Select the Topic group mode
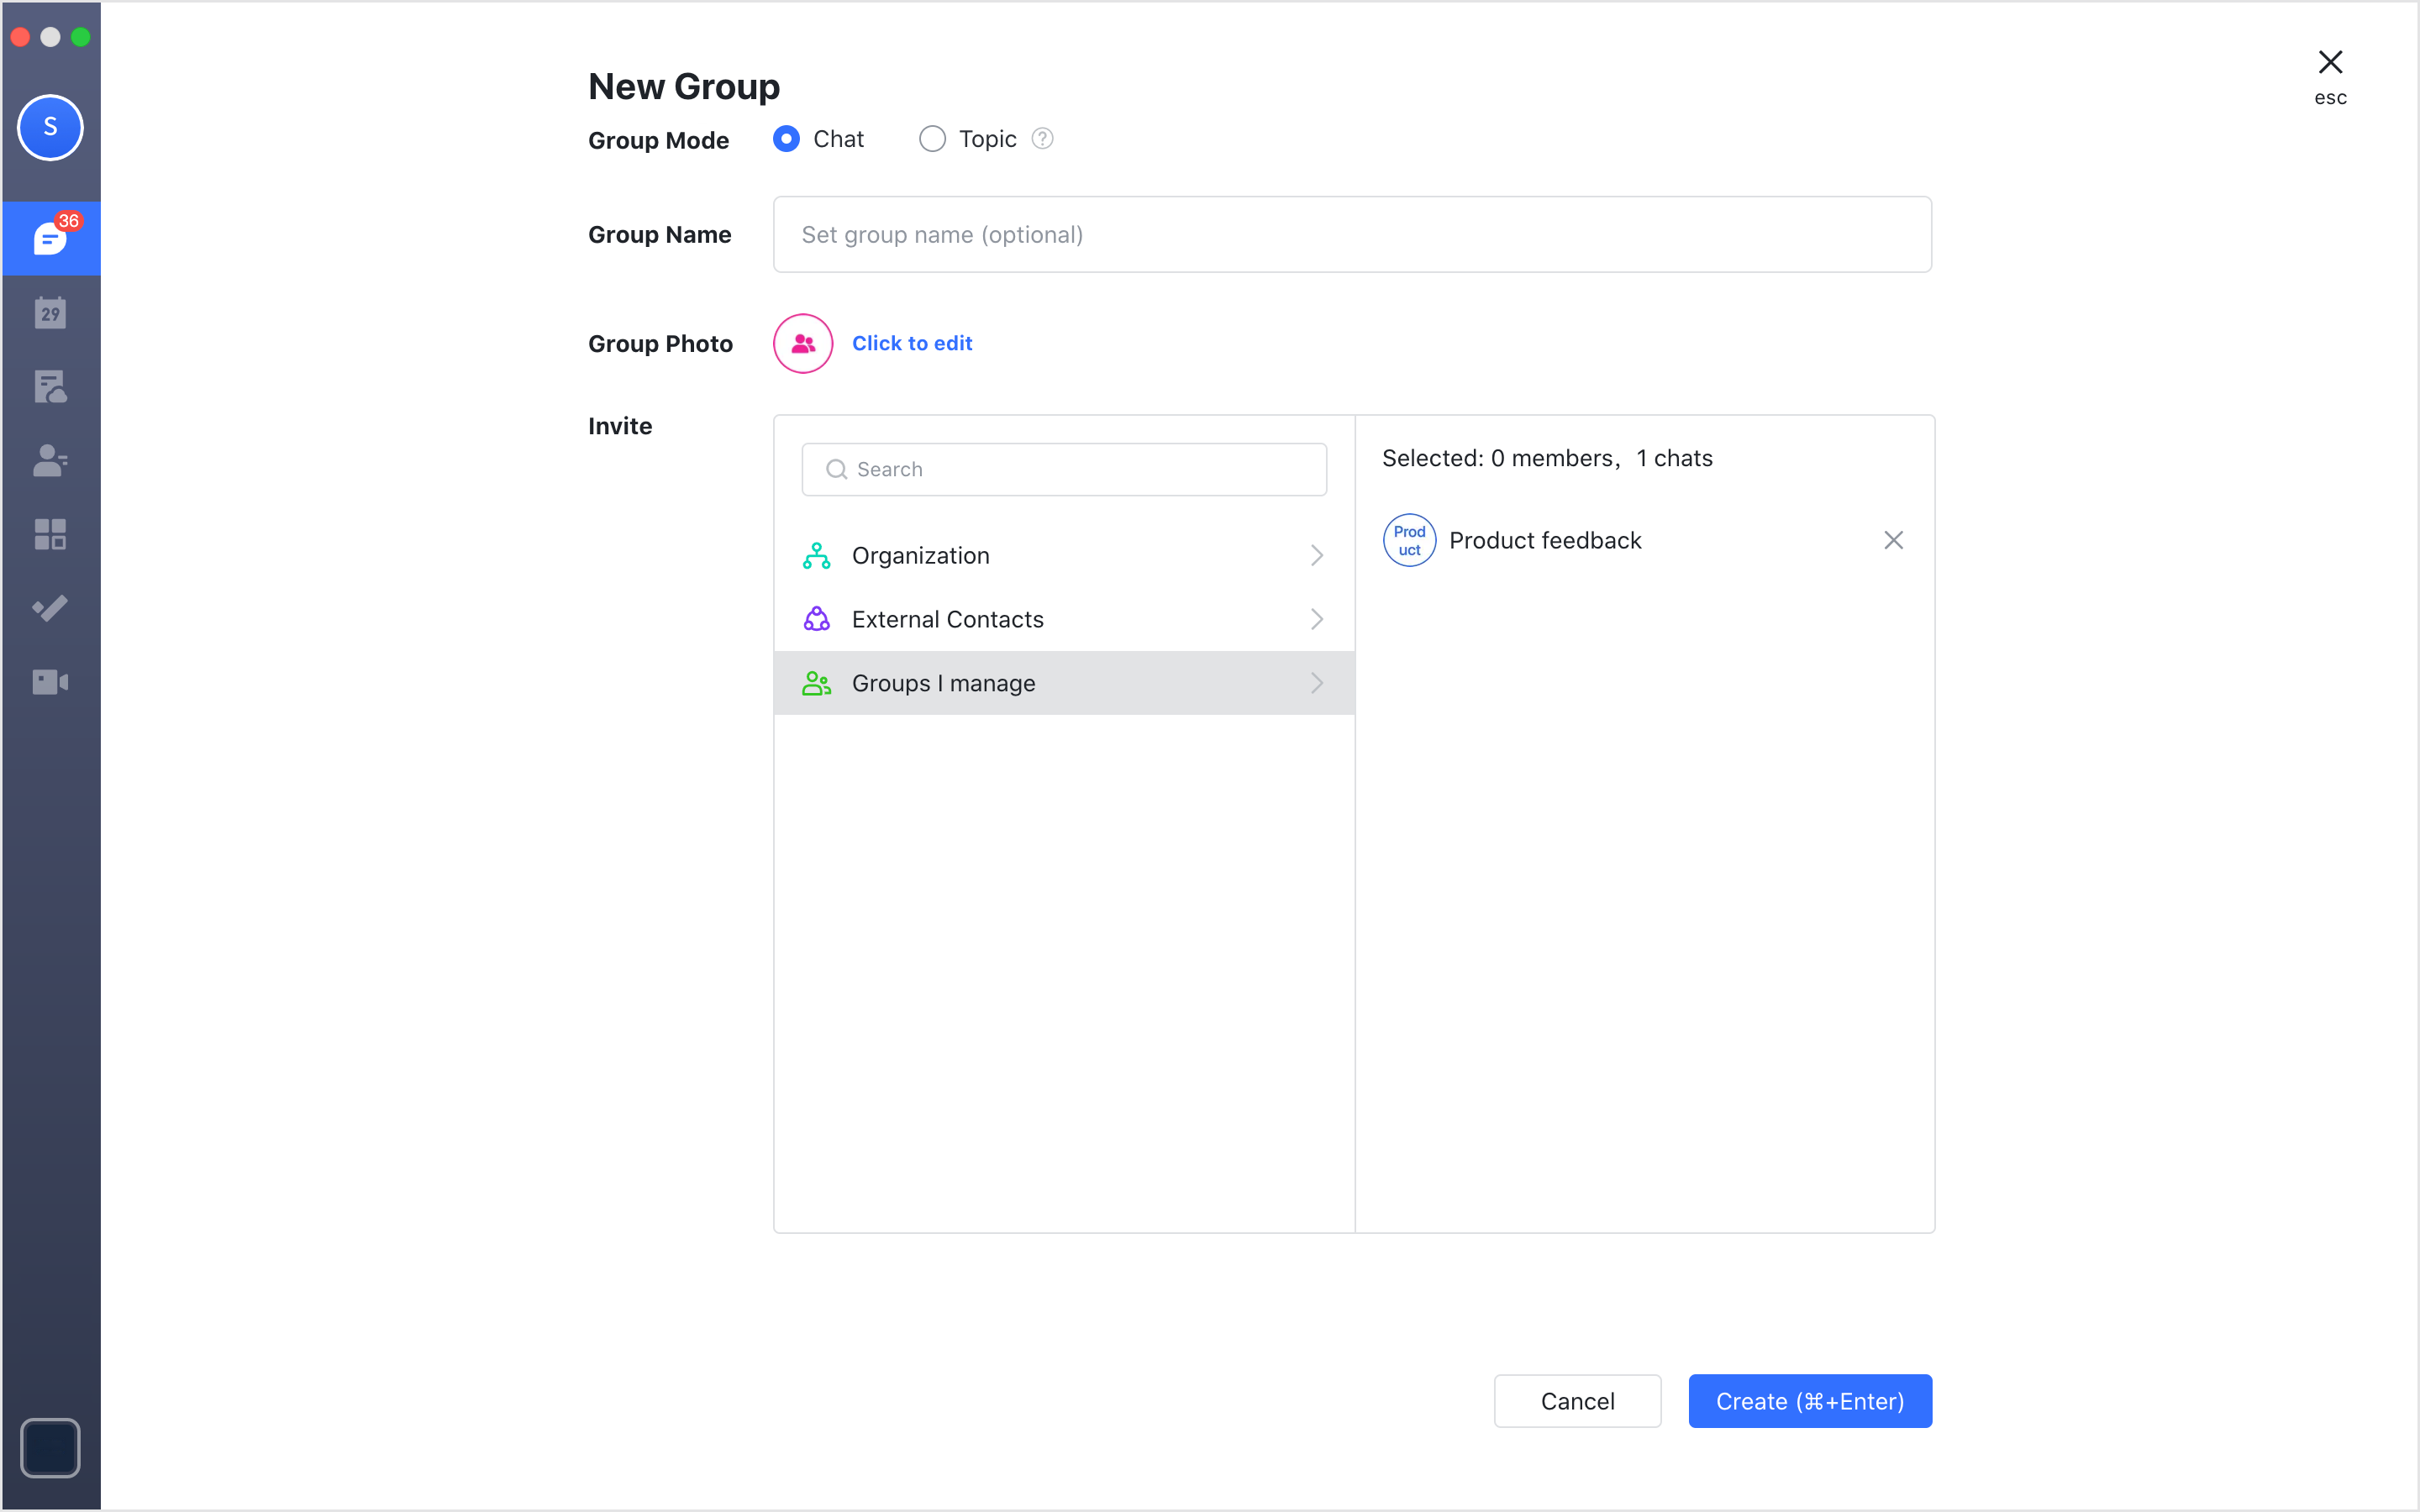 (x=931, y=139)
